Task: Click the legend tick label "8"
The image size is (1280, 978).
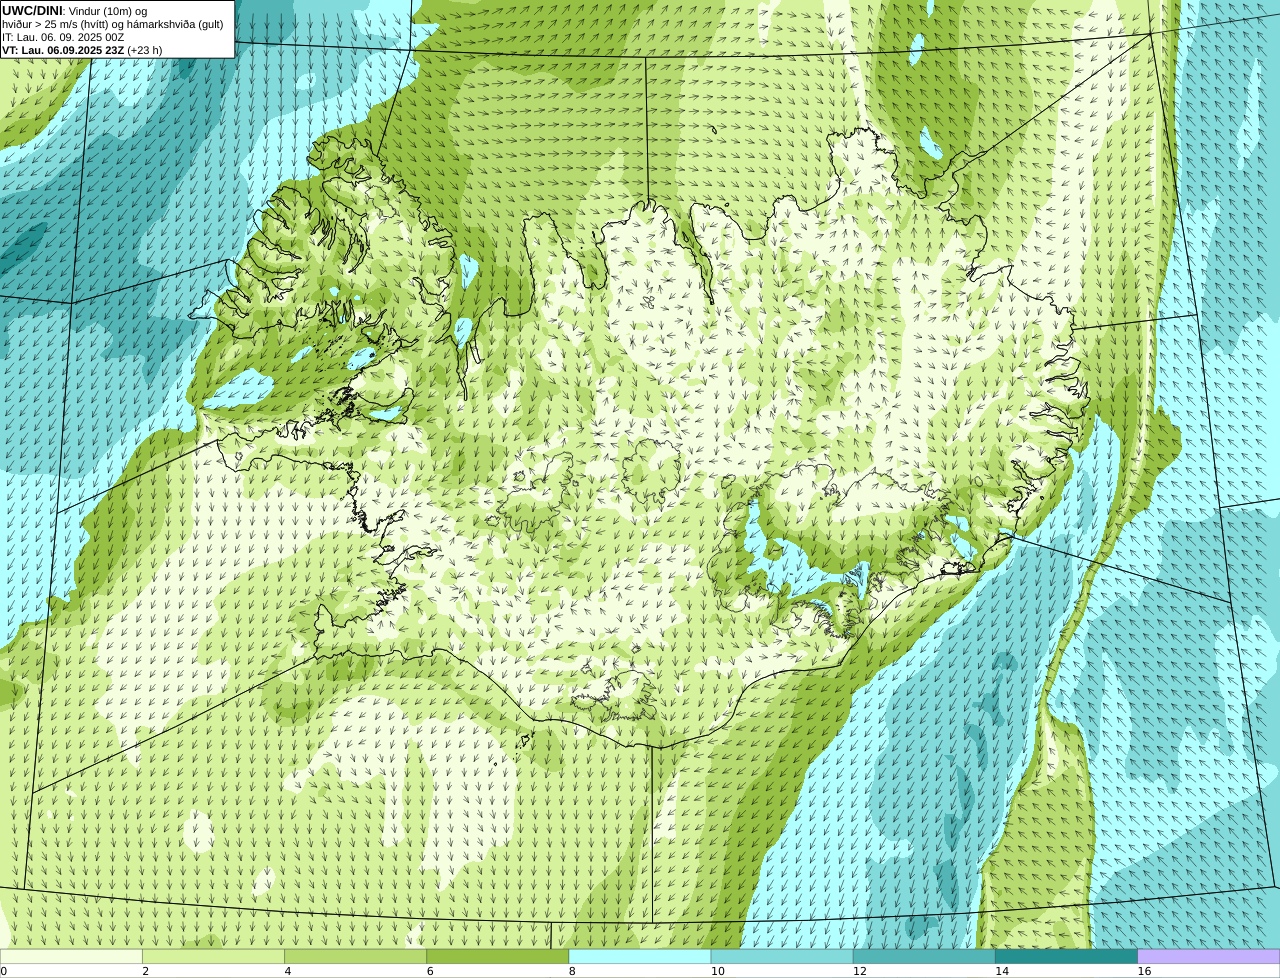Action: 572,971
